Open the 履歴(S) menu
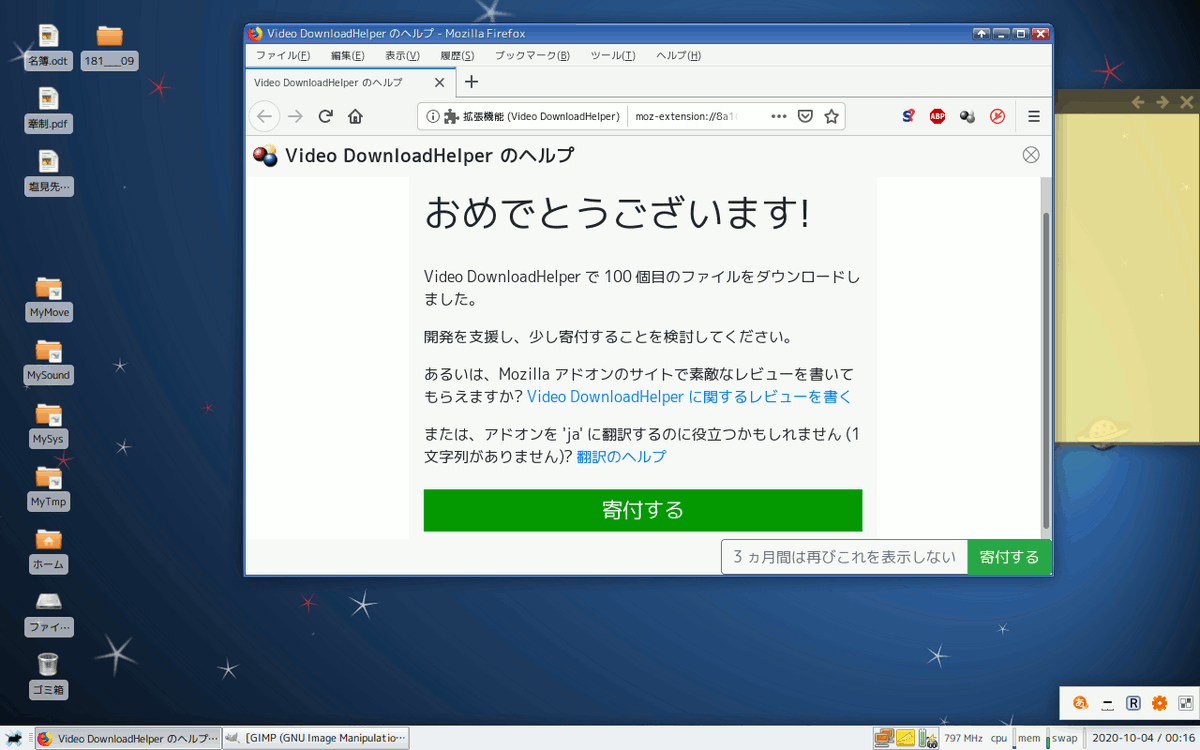The image size is (1200, 750). [x=457, y=55]
